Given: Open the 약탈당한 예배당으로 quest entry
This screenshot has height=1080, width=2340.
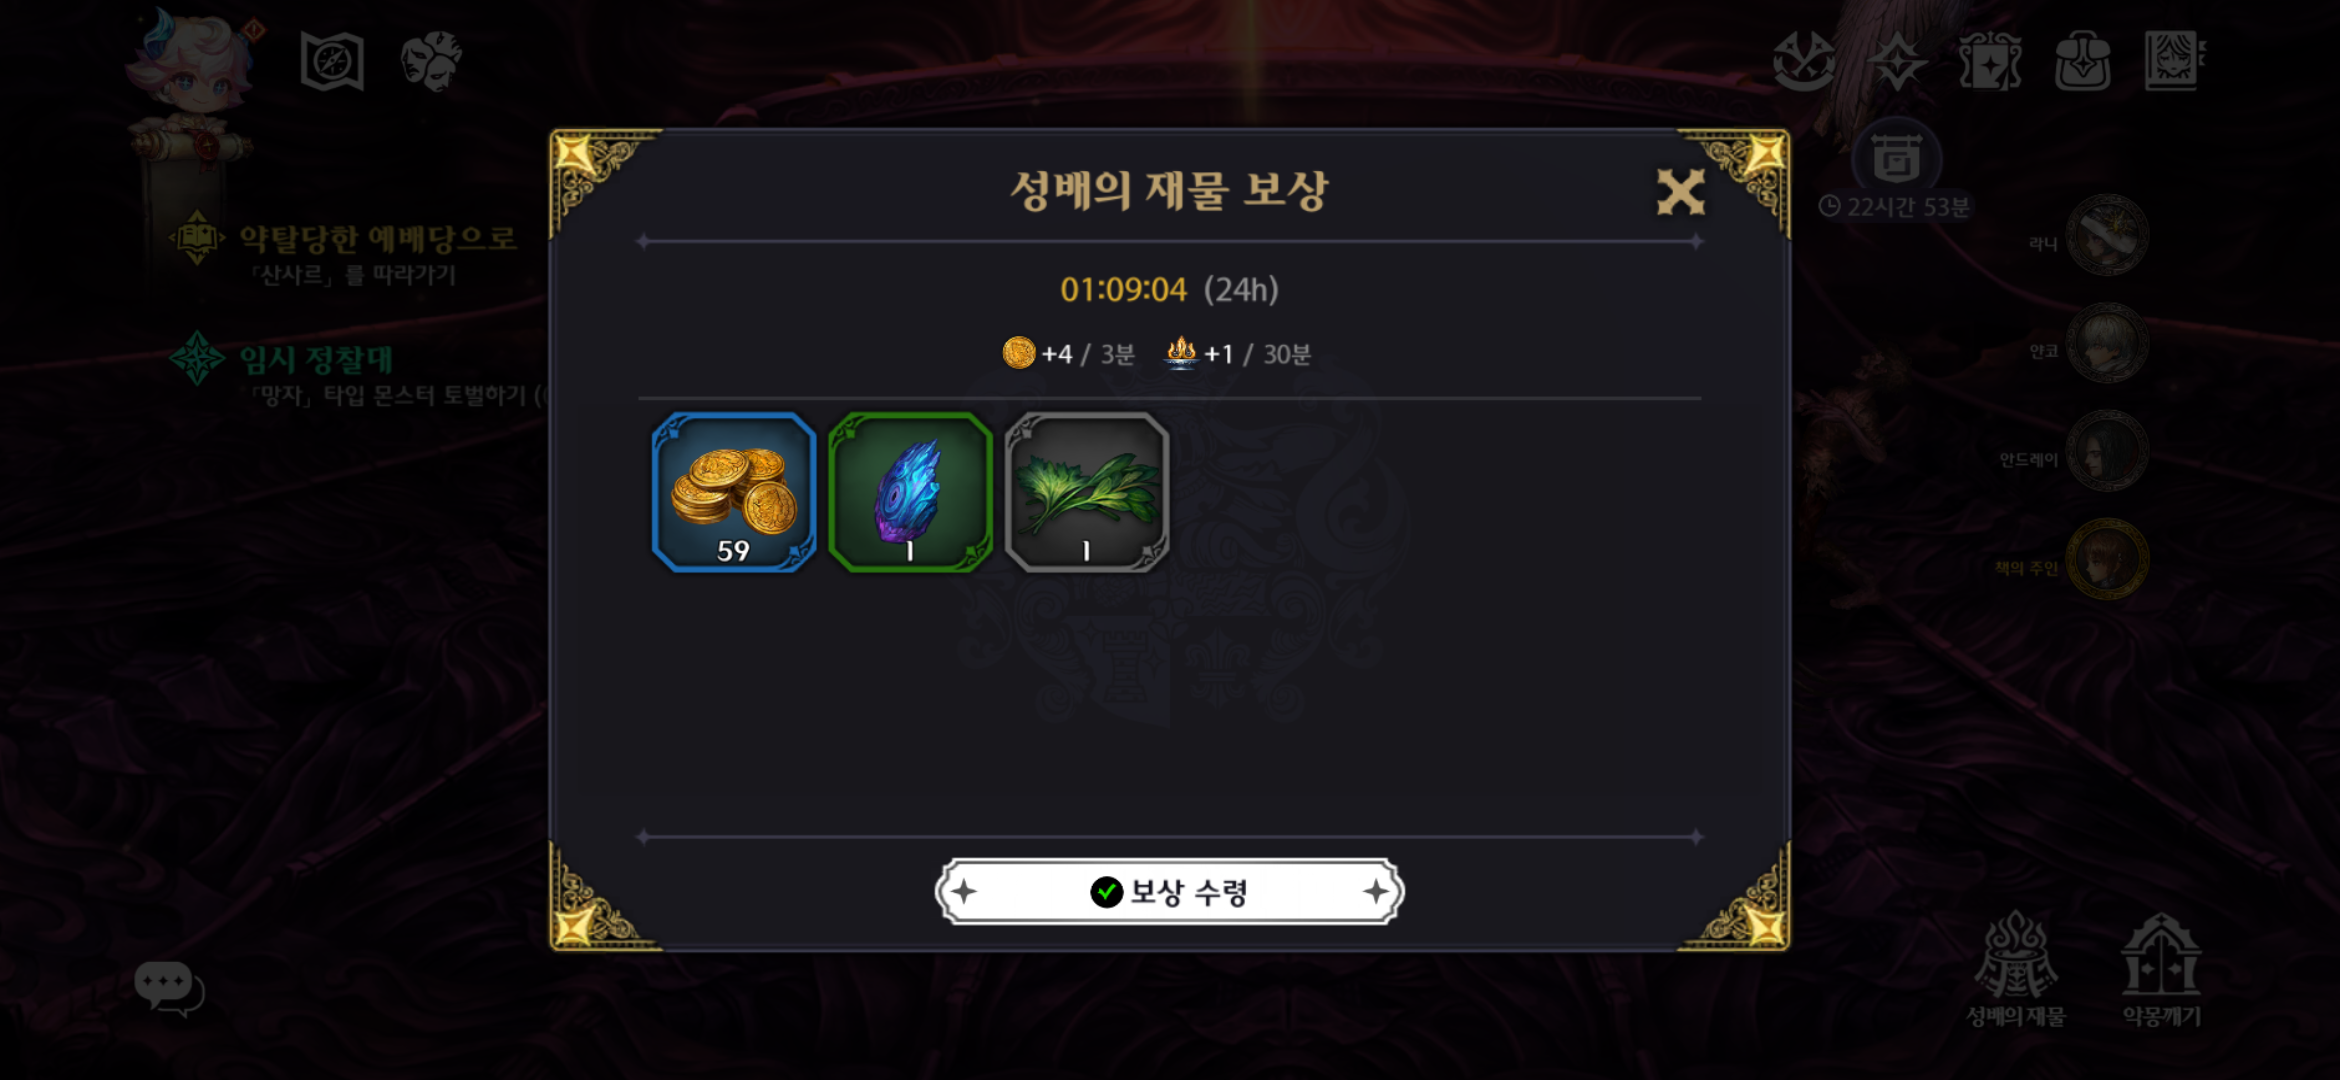Looking at the screenshot, I should pyautogui.click(x=345, y=252).
